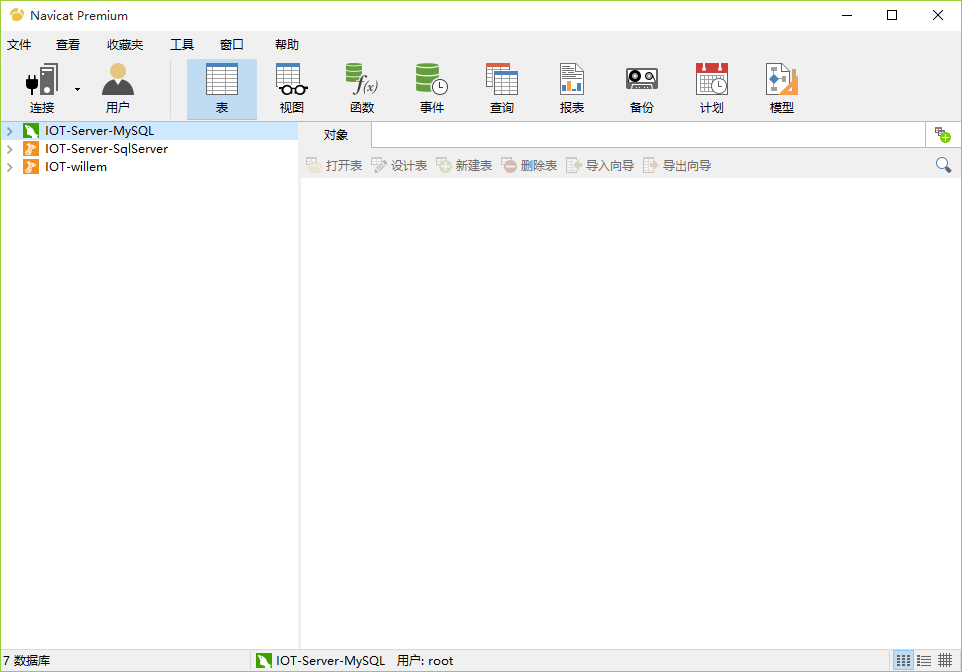Select the View (视图) toolbar icon

[291, 89]
